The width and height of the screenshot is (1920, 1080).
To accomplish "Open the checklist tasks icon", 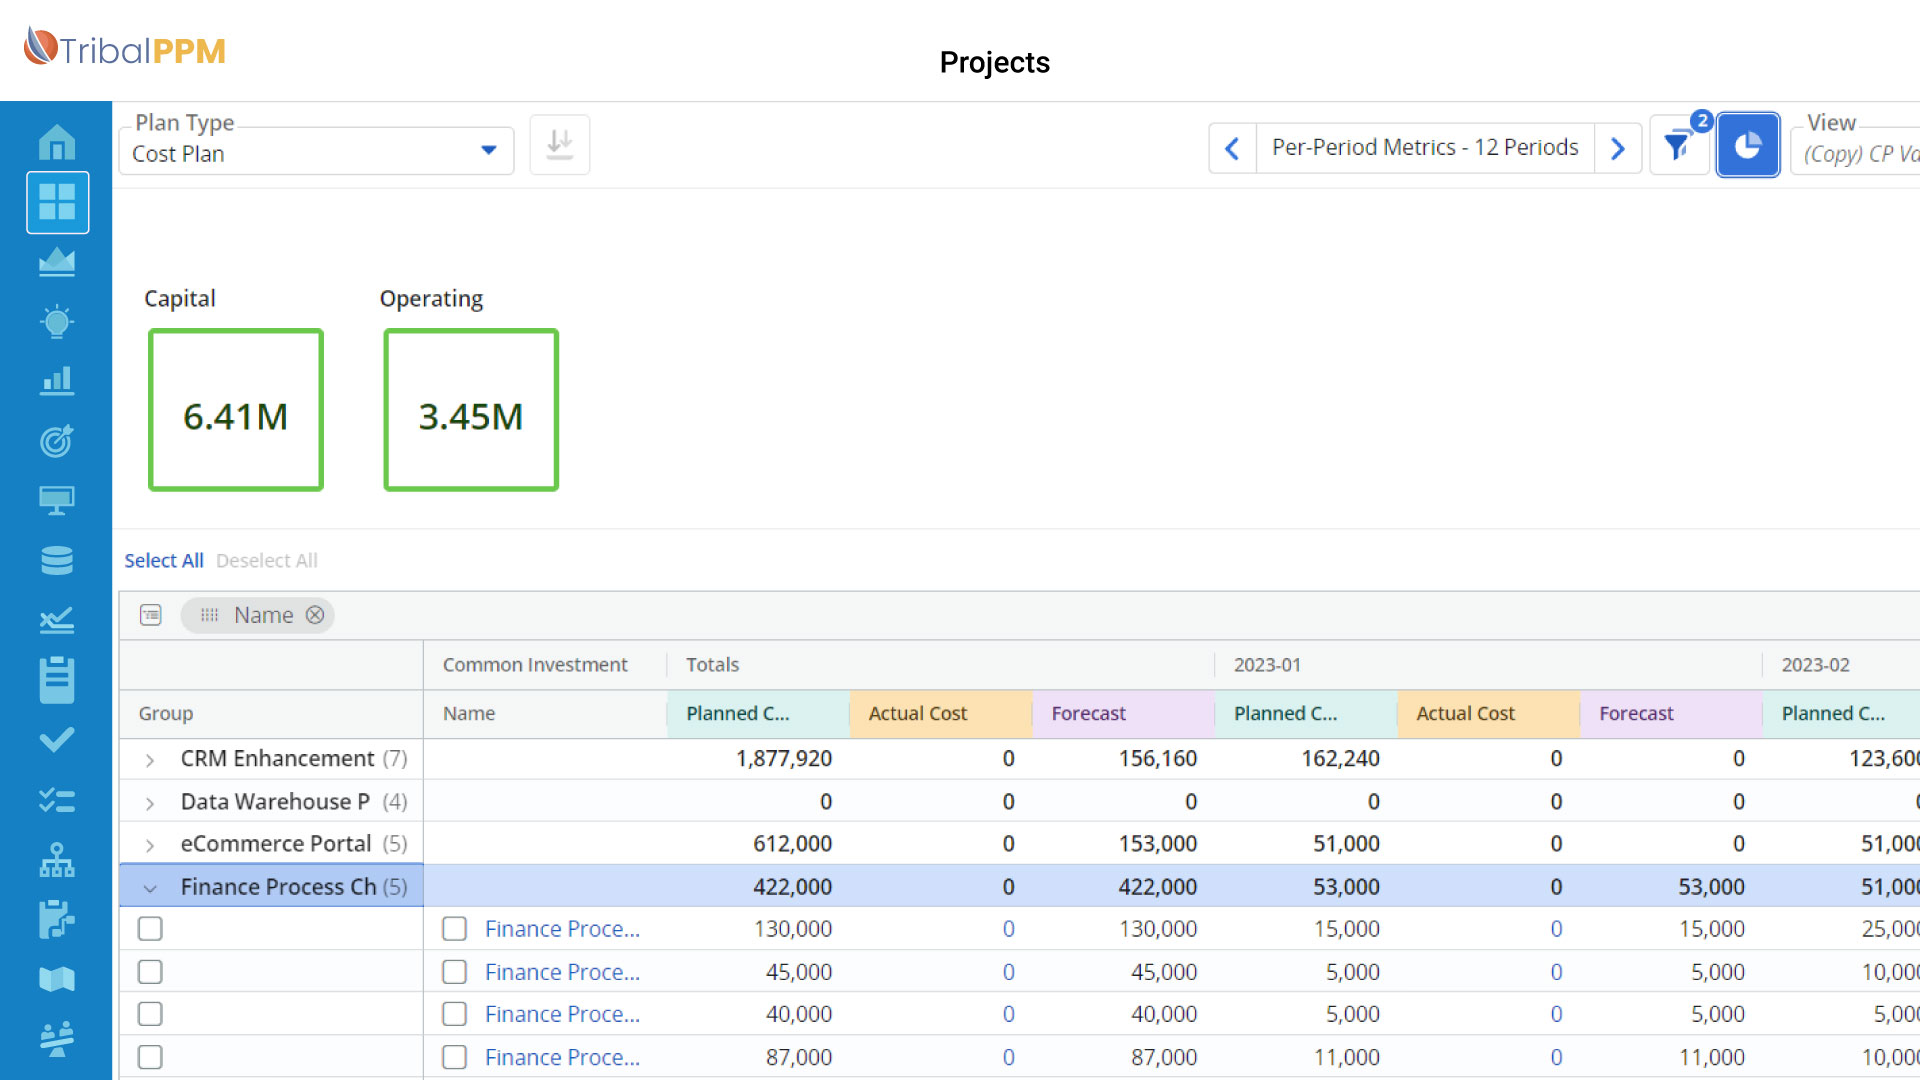I will point(57,800).
